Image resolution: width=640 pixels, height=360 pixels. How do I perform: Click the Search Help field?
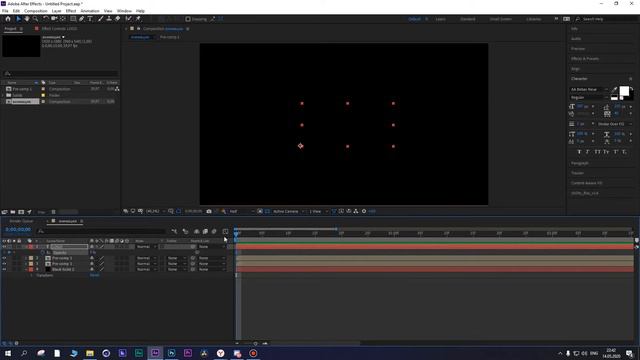pos(608,19)
